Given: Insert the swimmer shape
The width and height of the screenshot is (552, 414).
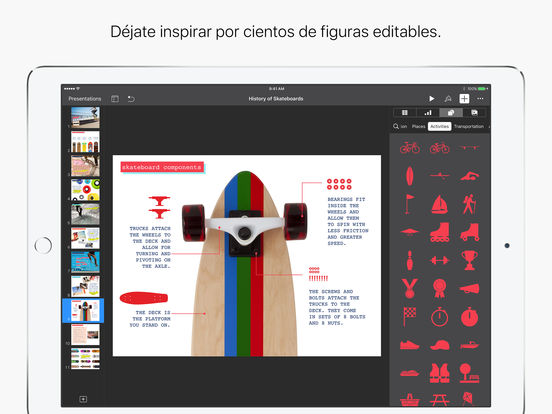Looking at the screenshot, I should tap(470, 176).
